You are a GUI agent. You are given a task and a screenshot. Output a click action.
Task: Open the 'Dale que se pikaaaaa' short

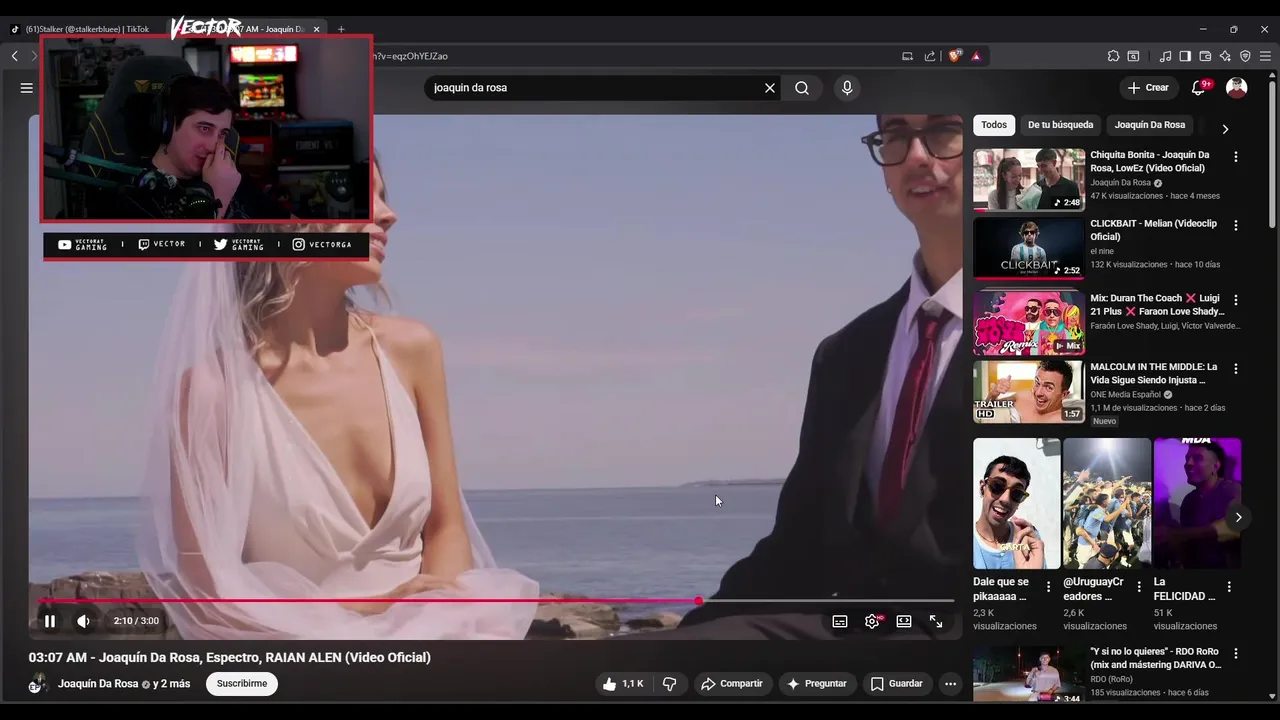[1017, 504]
